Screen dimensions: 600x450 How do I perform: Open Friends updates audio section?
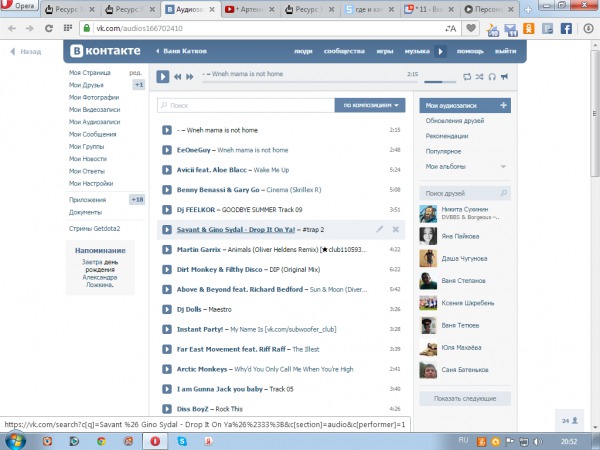click(455, 121)
